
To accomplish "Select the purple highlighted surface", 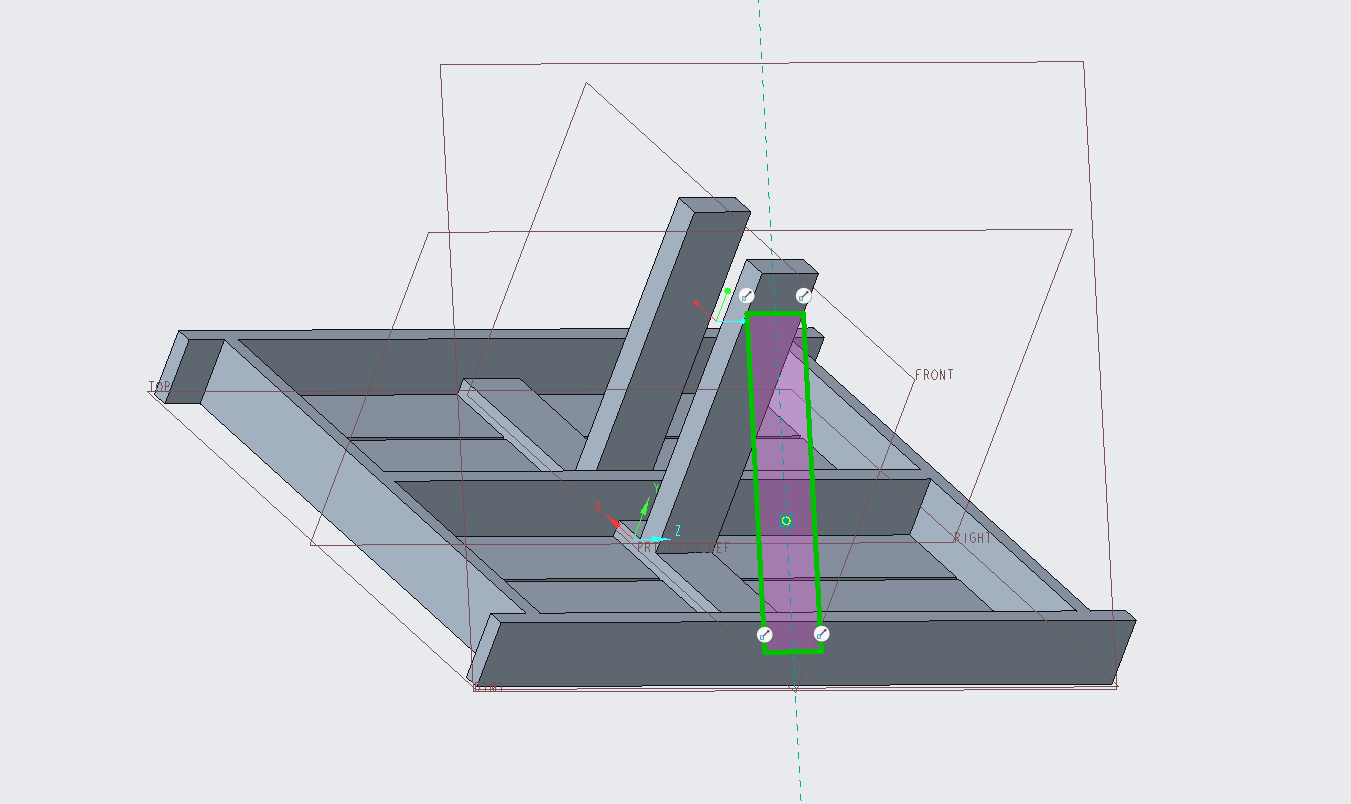I will coord(785,483).
